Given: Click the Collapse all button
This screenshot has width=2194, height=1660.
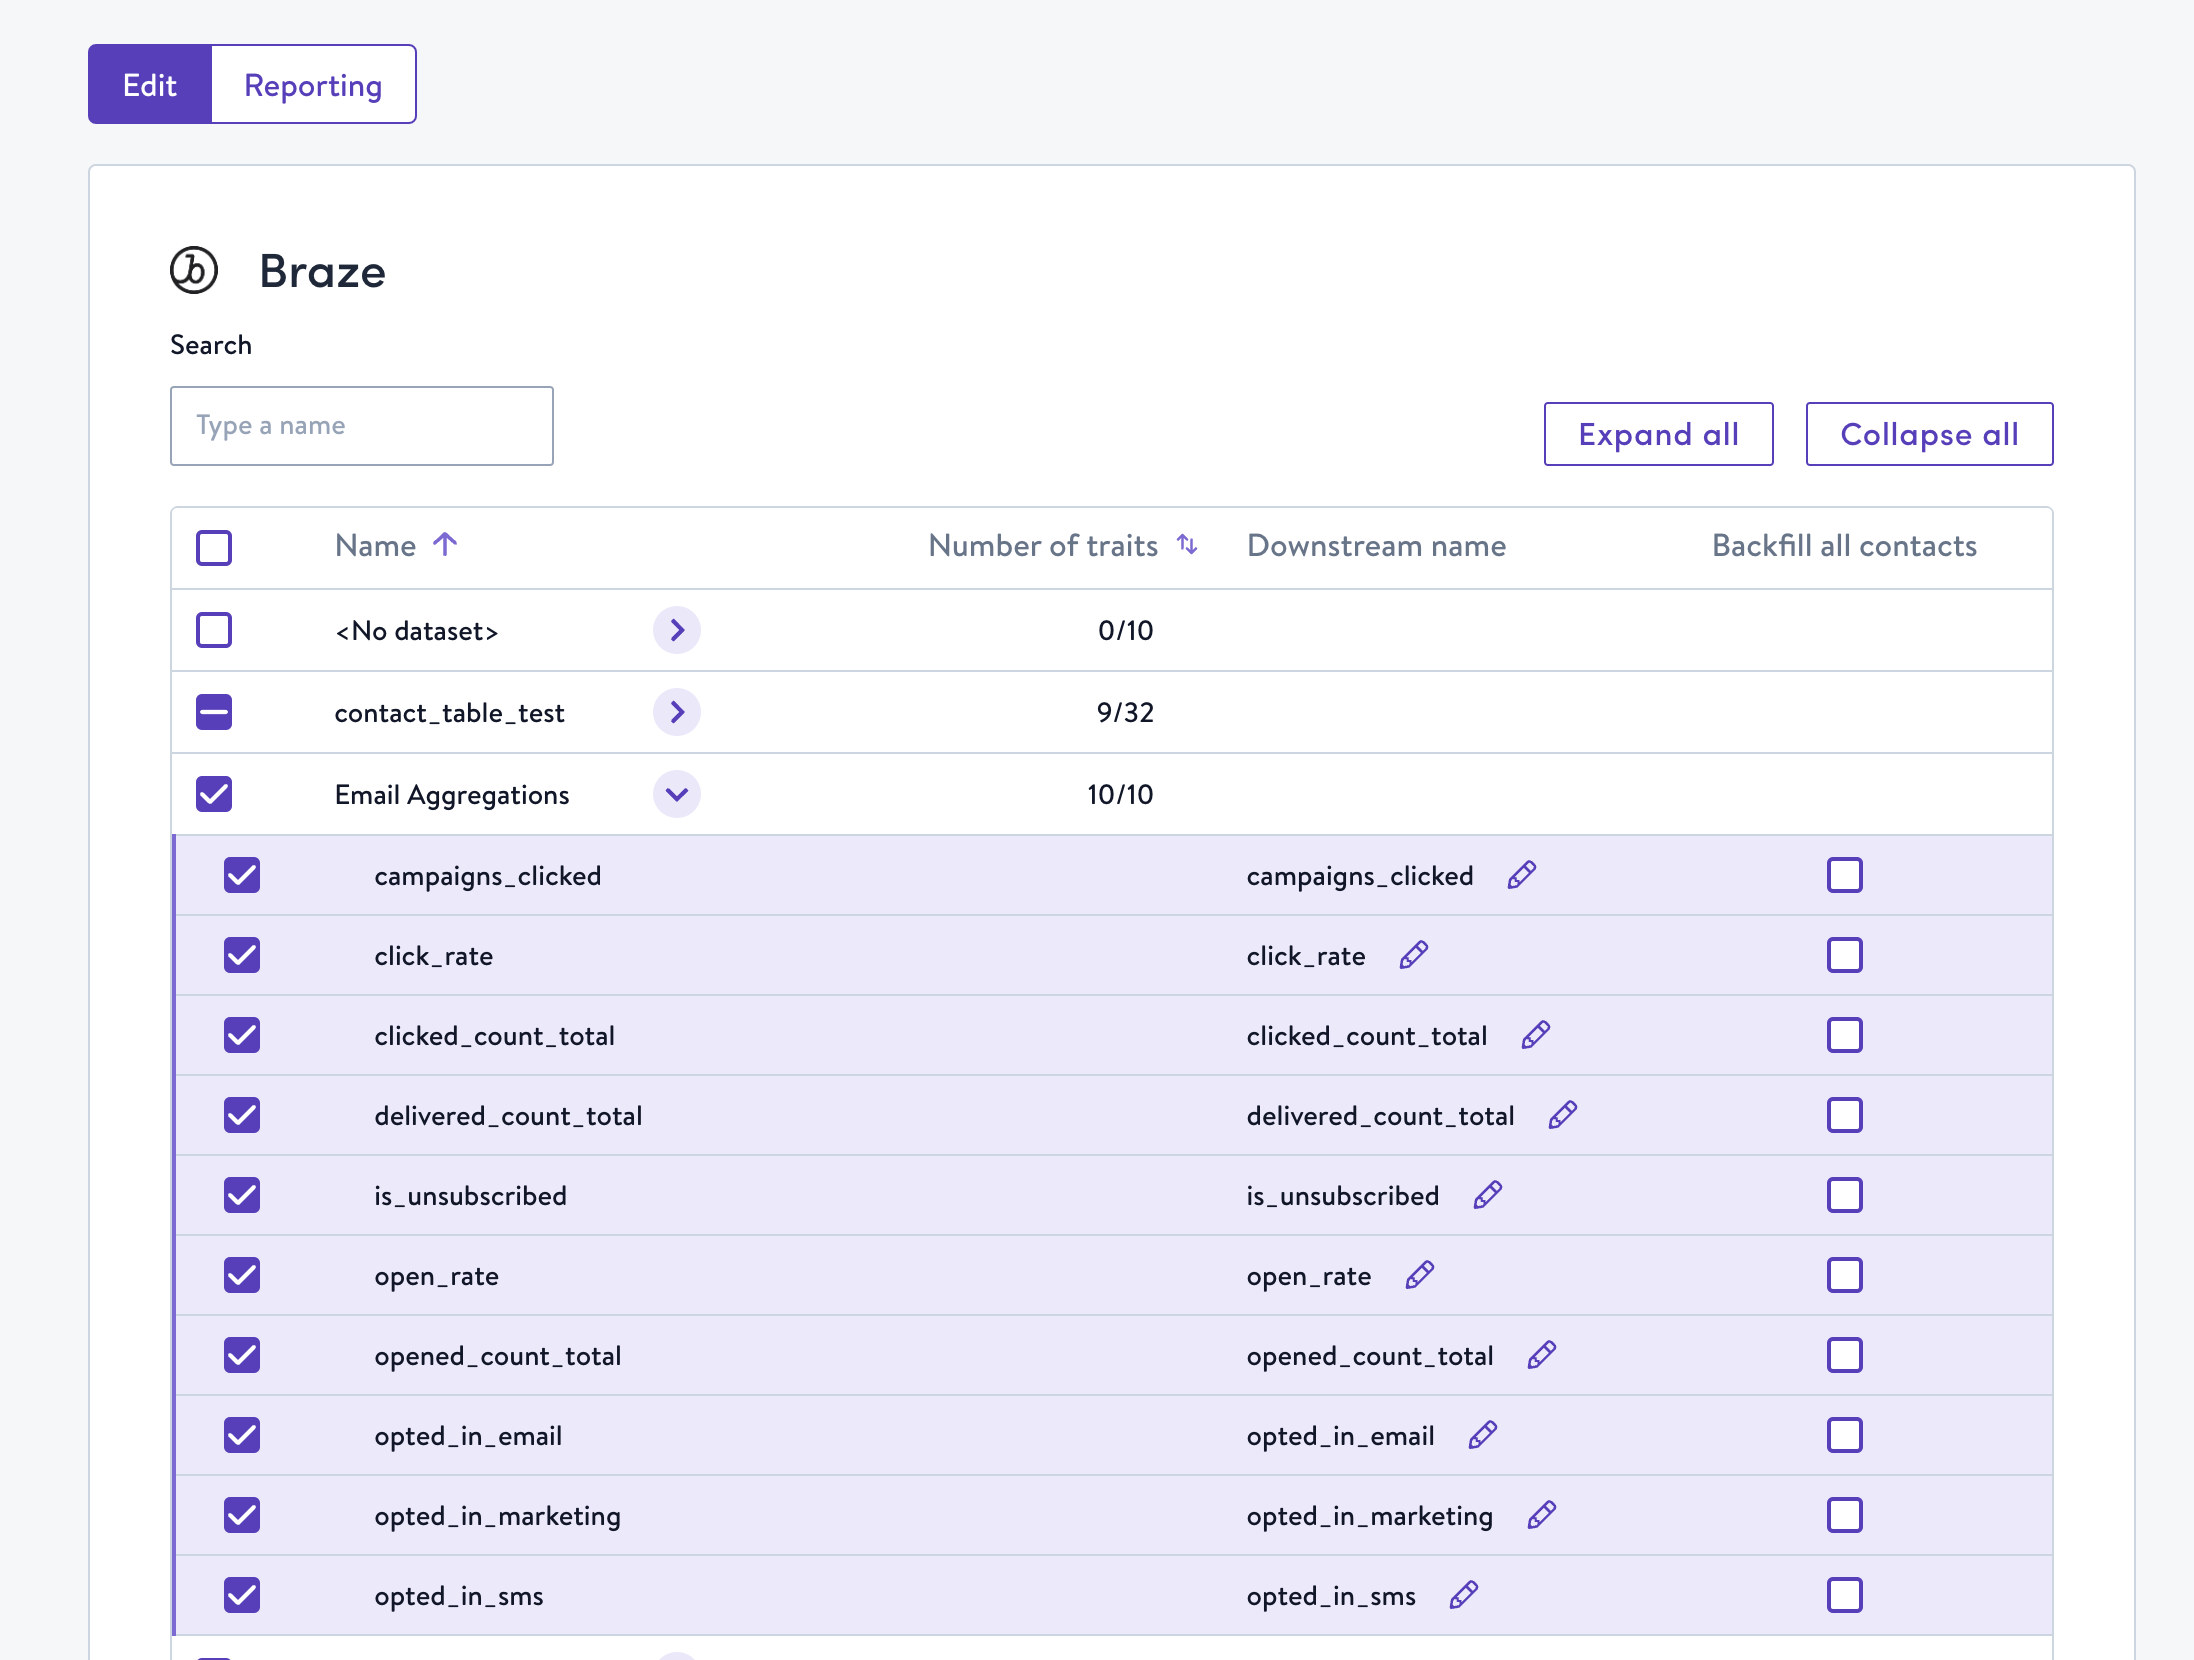Looking at the screenshot, I should pyautogui.click(x=1929, y=432).
